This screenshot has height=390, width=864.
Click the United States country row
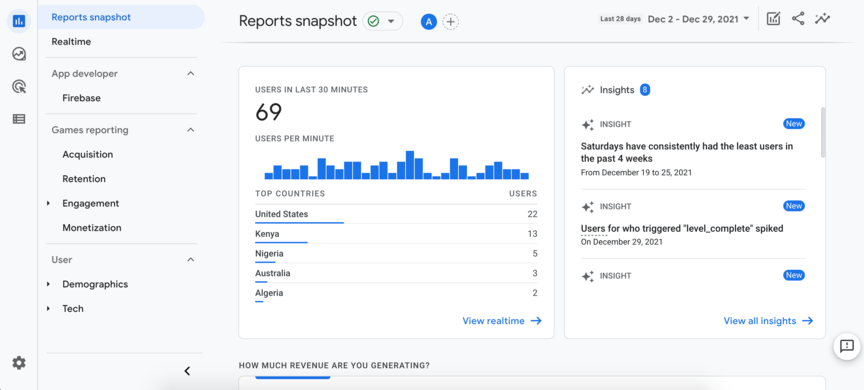(396, 214)
